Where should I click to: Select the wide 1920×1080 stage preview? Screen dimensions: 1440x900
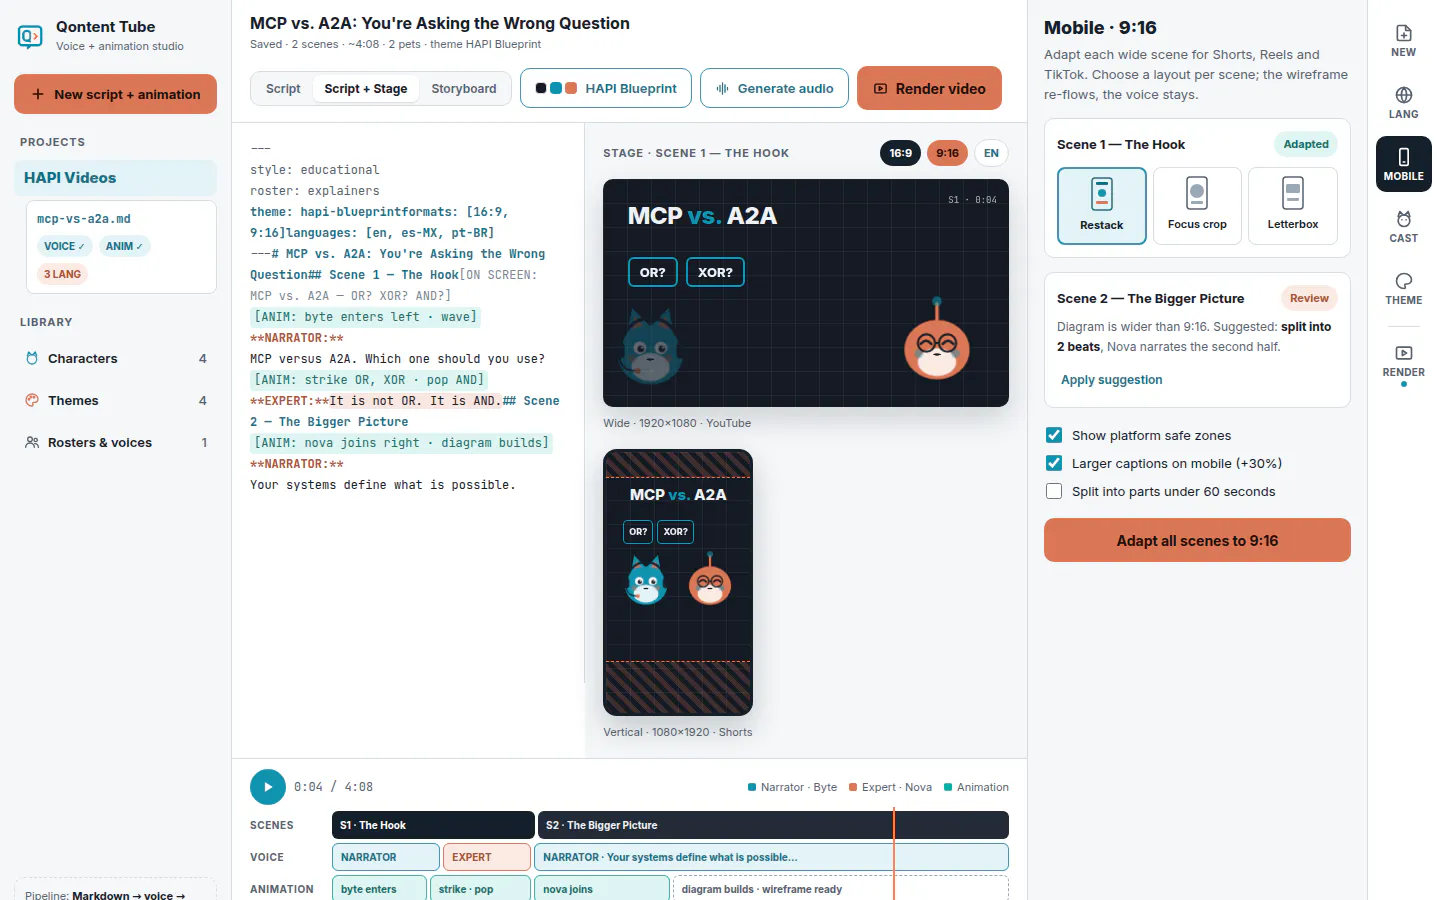806,293
